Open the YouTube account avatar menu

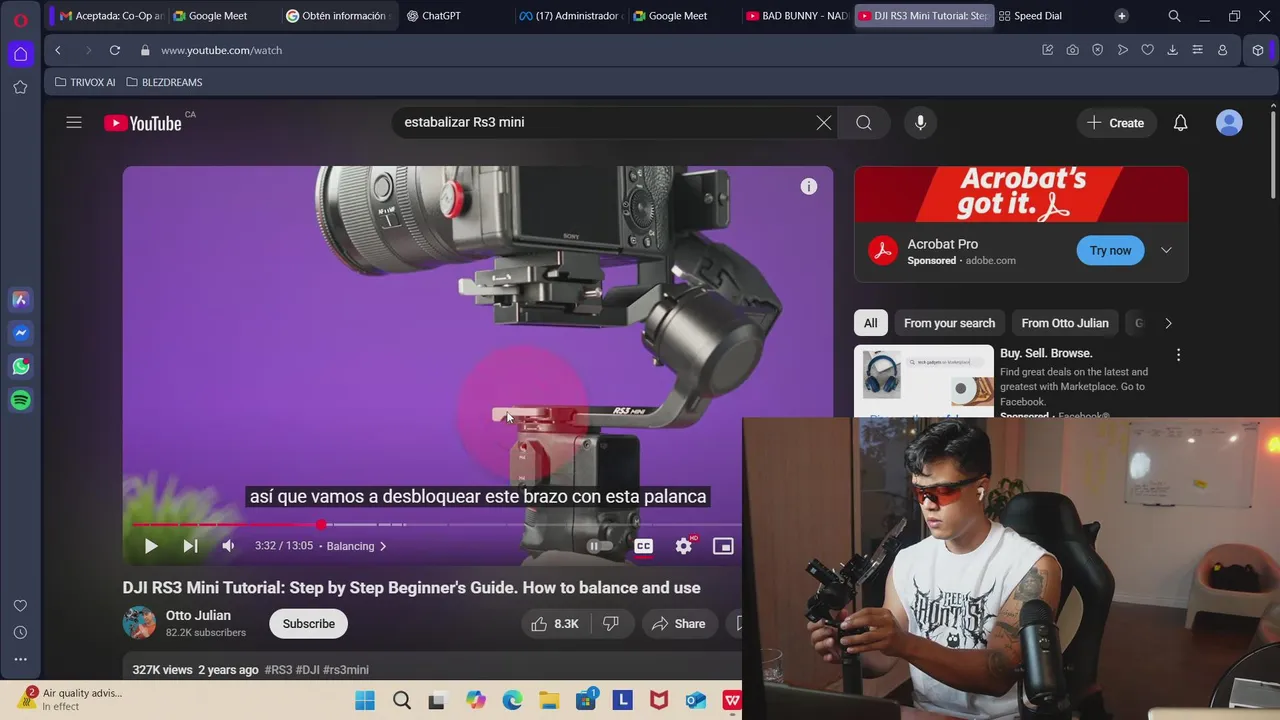point(1229,123)
